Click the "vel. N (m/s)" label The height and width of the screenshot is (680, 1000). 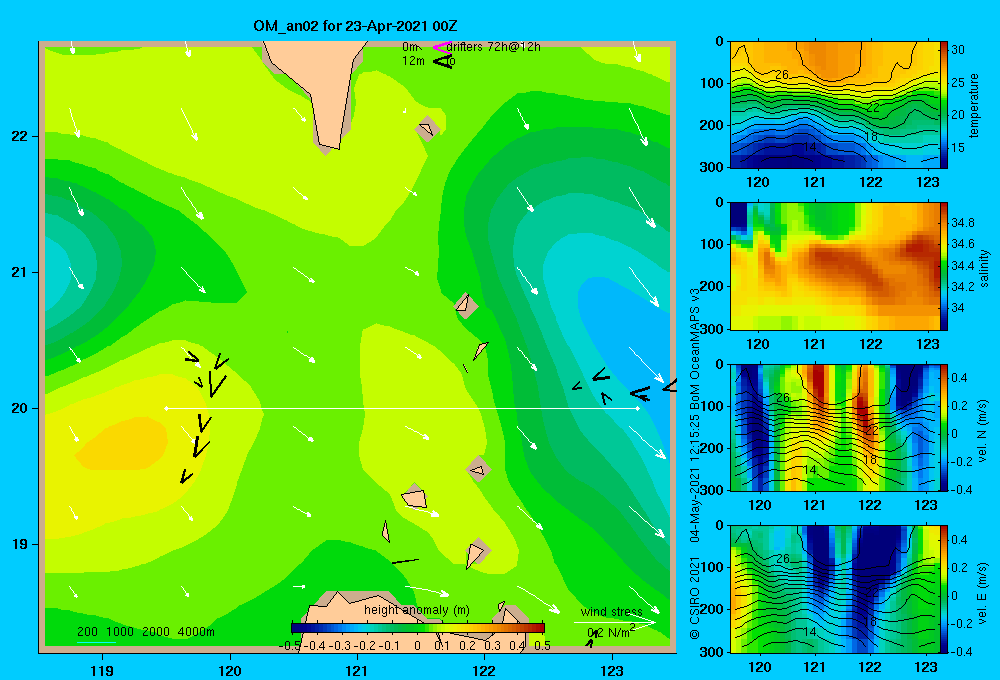pyautogui.click(x=983, y=431)
